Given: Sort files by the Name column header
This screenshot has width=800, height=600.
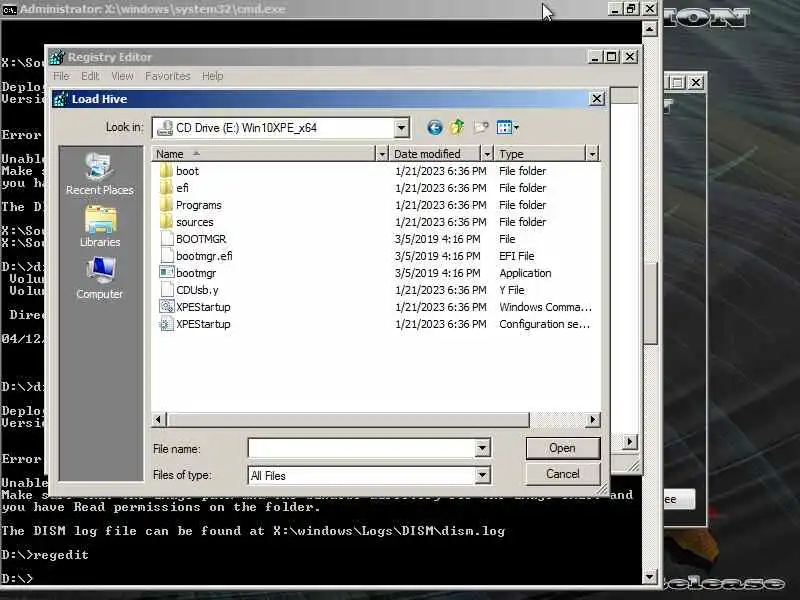Looking at the screenshot, I should tap(264, 154).
